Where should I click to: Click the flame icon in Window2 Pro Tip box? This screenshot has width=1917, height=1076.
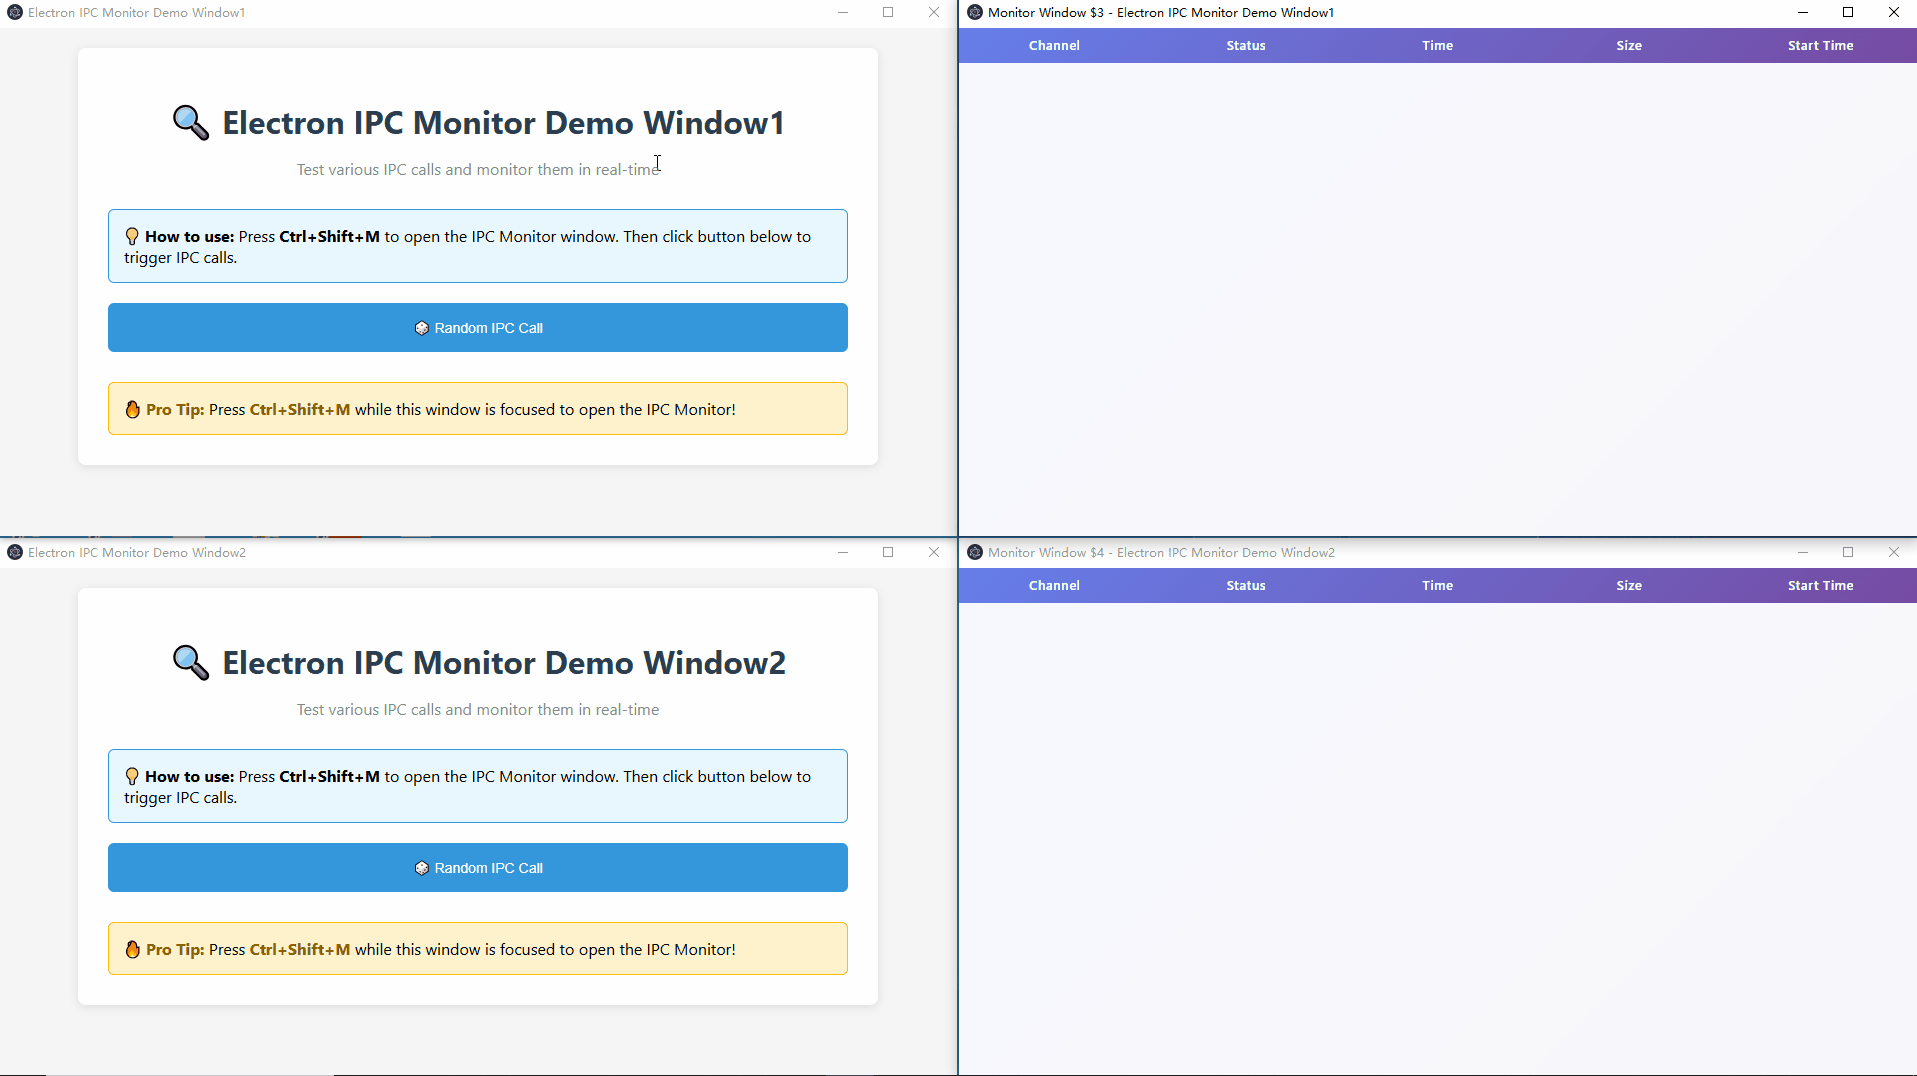pyautogui.click(x=133, y=950)
